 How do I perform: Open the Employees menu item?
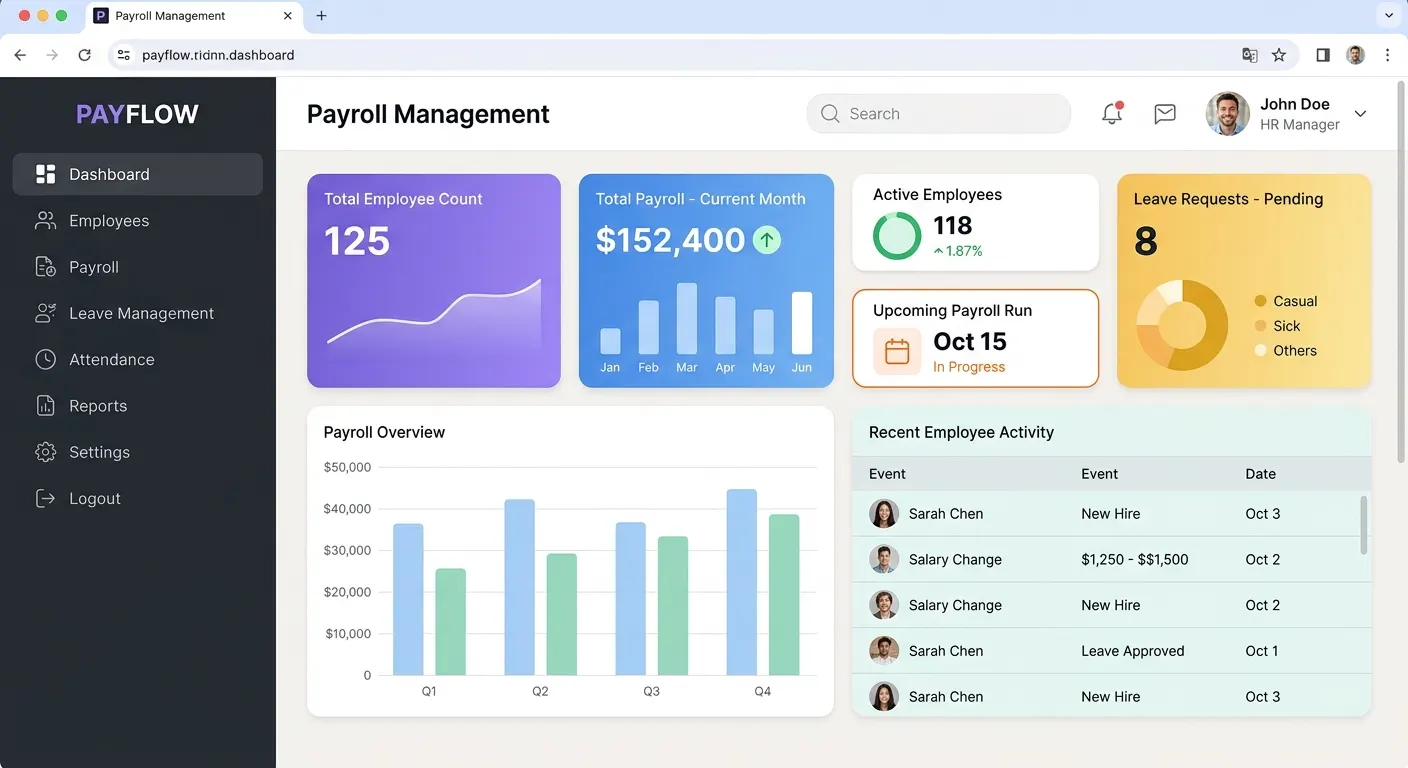138,221
